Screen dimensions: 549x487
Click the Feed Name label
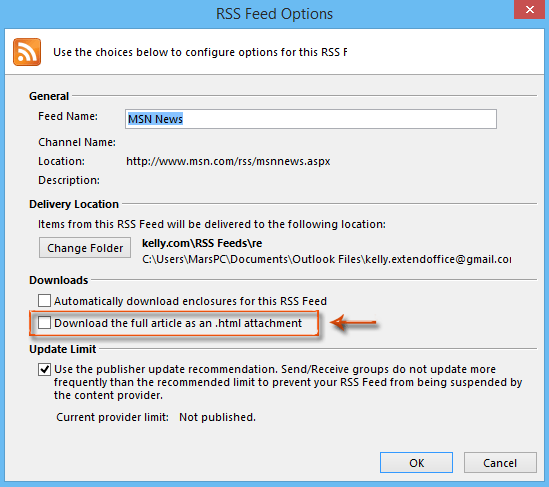coord(68,116)
